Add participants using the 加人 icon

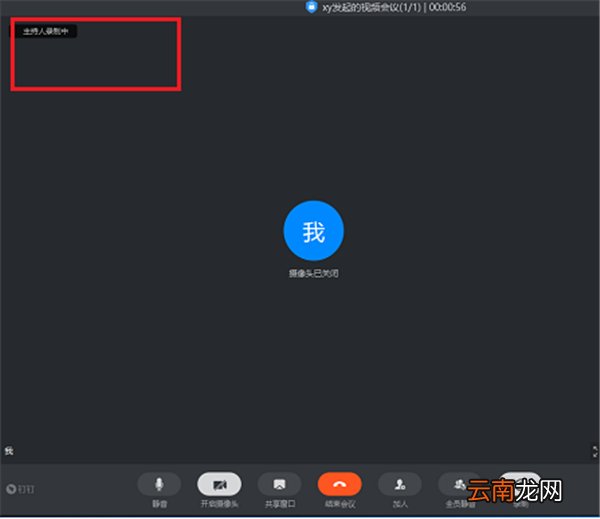400,484
